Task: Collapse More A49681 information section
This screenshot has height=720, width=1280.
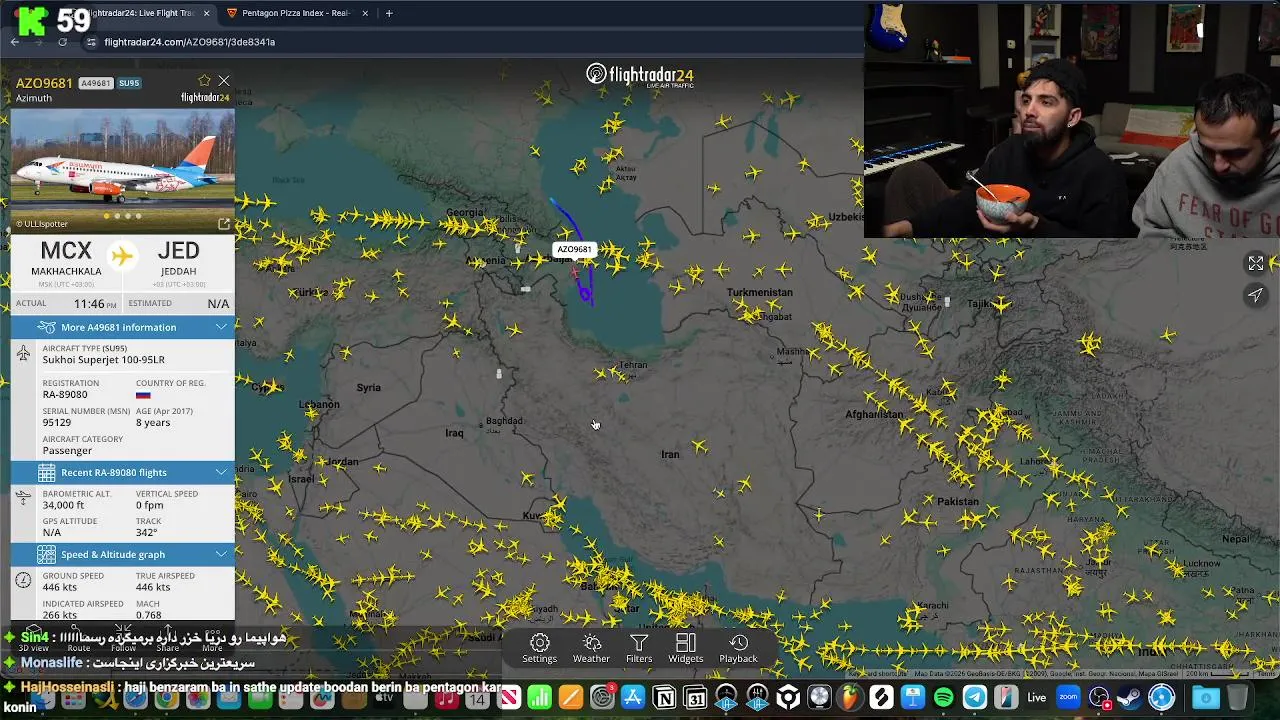Action: coord(220,327)
